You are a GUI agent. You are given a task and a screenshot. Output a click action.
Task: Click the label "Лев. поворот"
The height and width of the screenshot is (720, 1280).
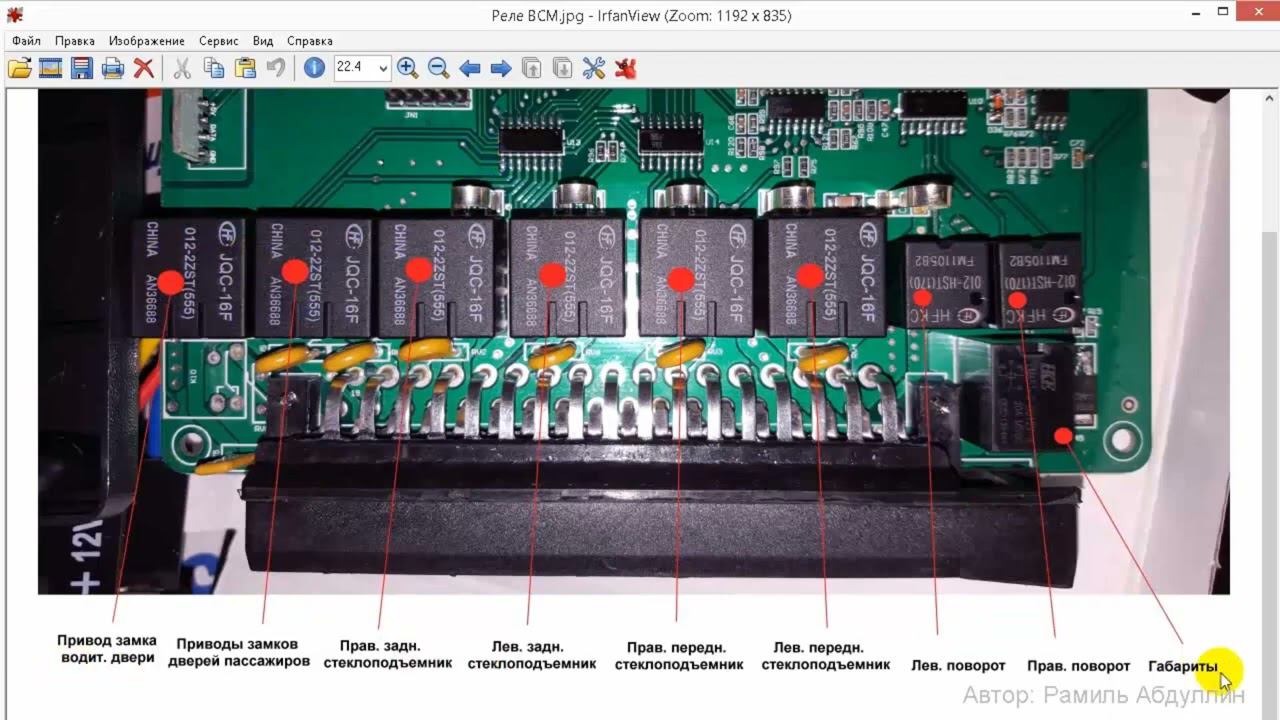(x=959, y=666)
